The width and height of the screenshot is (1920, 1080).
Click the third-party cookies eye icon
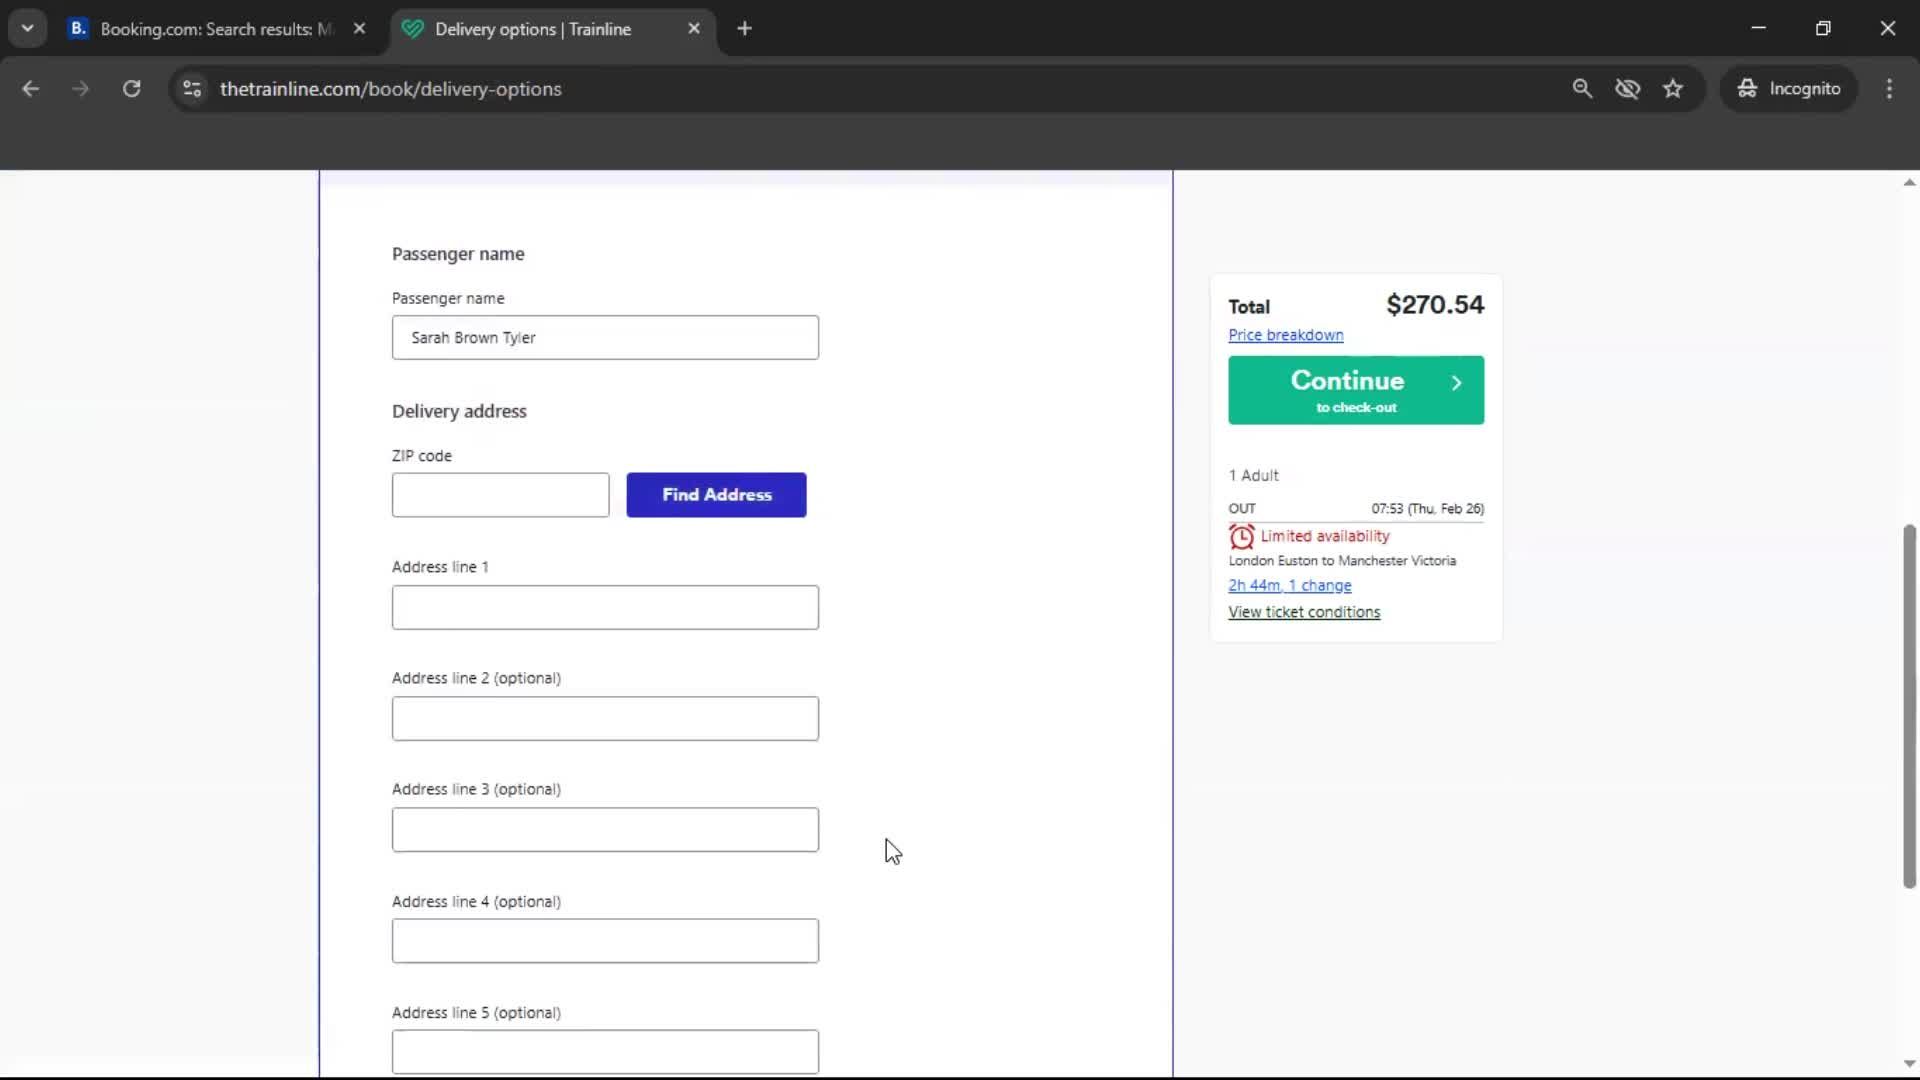[1628, 88]
